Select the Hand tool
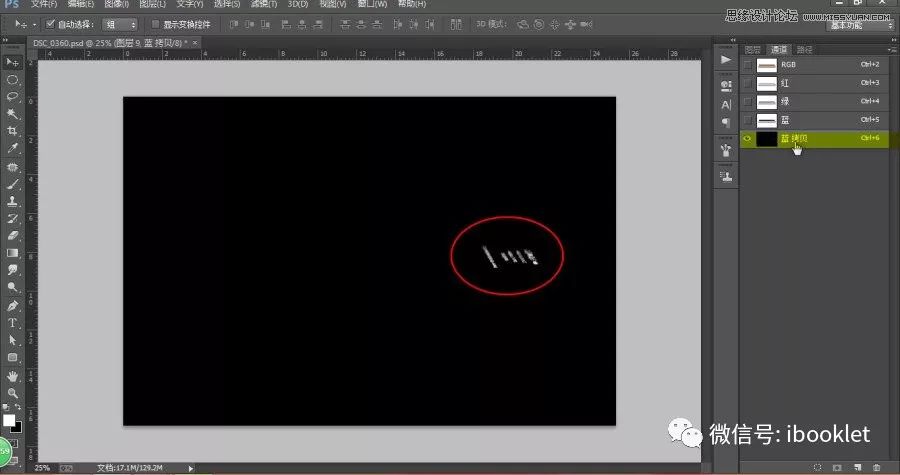Screen dimensions: 900x475 13,375
